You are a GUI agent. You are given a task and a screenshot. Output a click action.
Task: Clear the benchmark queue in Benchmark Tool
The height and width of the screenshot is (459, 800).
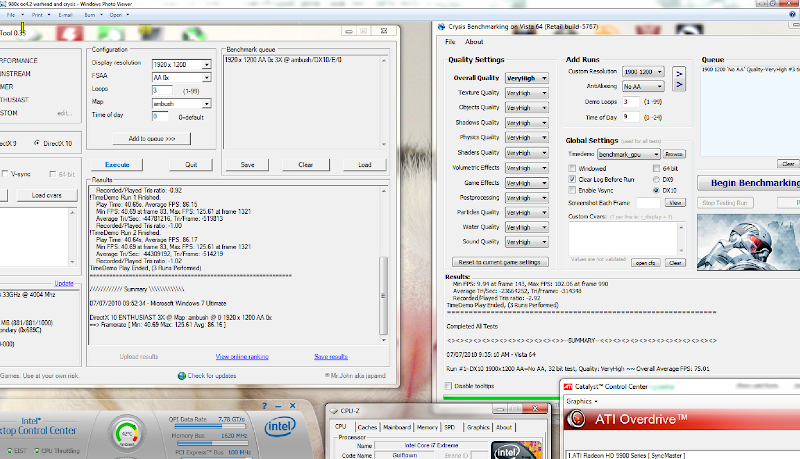point(306,165)
